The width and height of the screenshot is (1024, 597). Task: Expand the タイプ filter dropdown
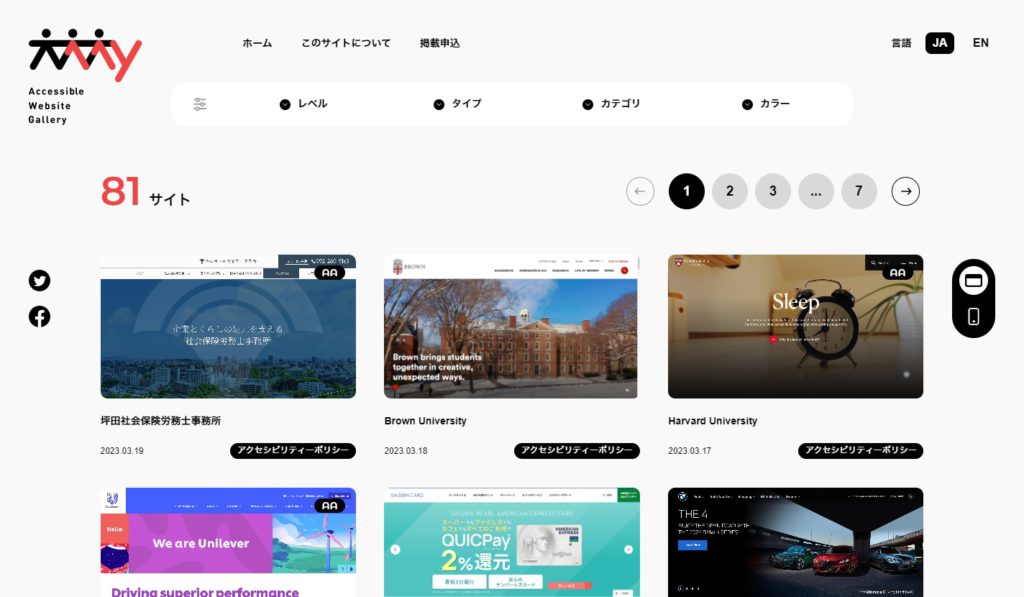point(458,104)
